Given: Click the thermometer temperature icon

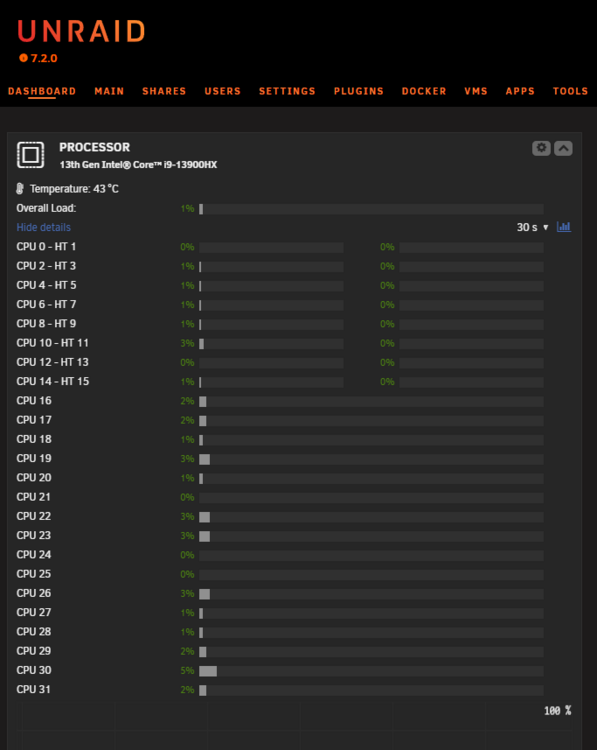Looking at the screenshot, I should click(20, 188).
